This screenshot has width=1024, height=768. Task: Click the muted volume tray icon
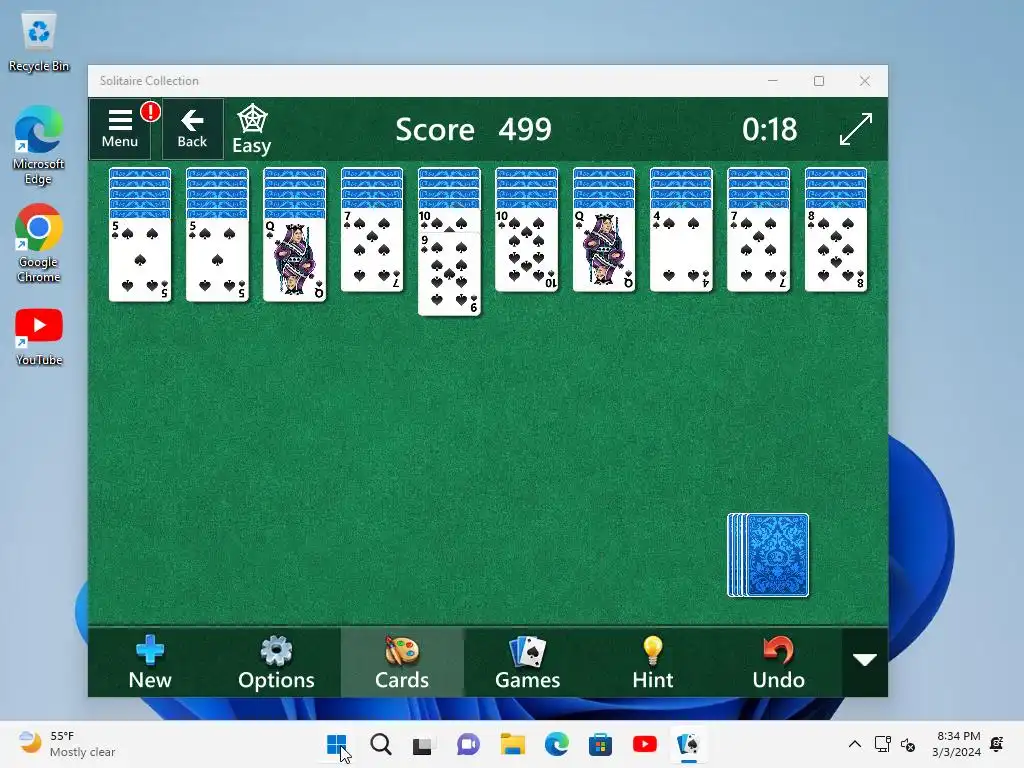[x=908, y=744]
